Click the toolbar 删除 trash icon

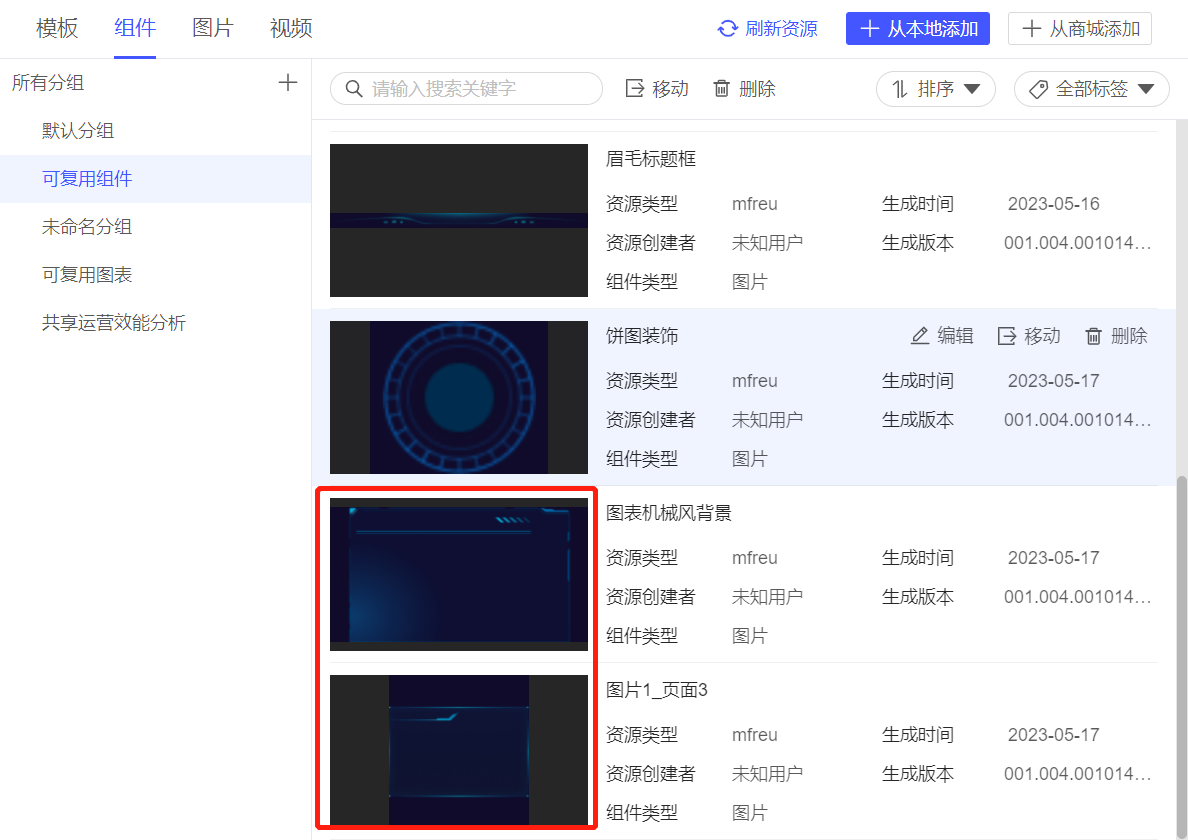click(x=722, y=89)
